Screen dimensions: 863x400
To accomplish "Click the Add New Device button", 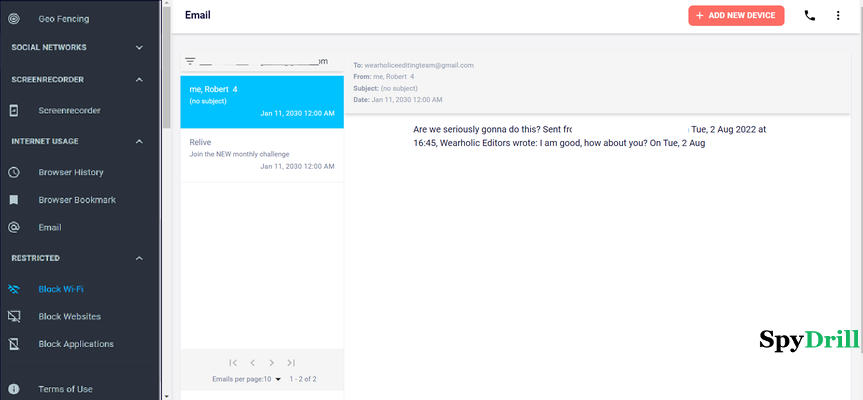I will coord(736,16).
